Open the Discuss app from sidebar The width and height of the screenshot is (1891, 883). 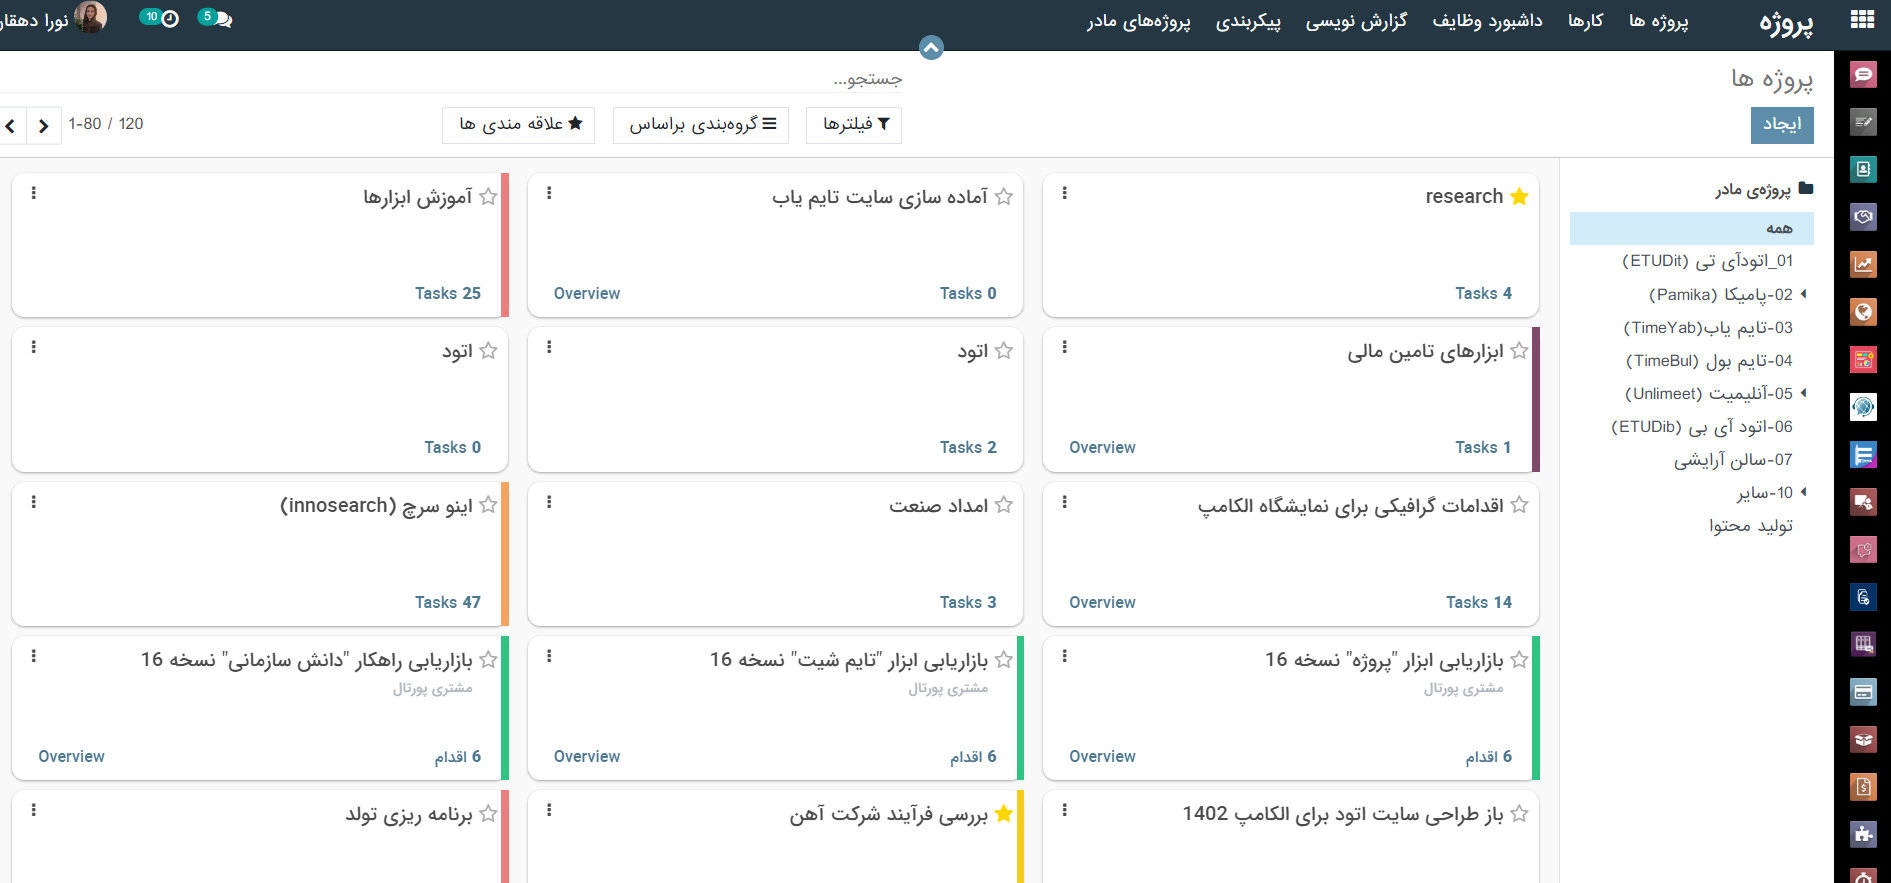(1863, 74)
